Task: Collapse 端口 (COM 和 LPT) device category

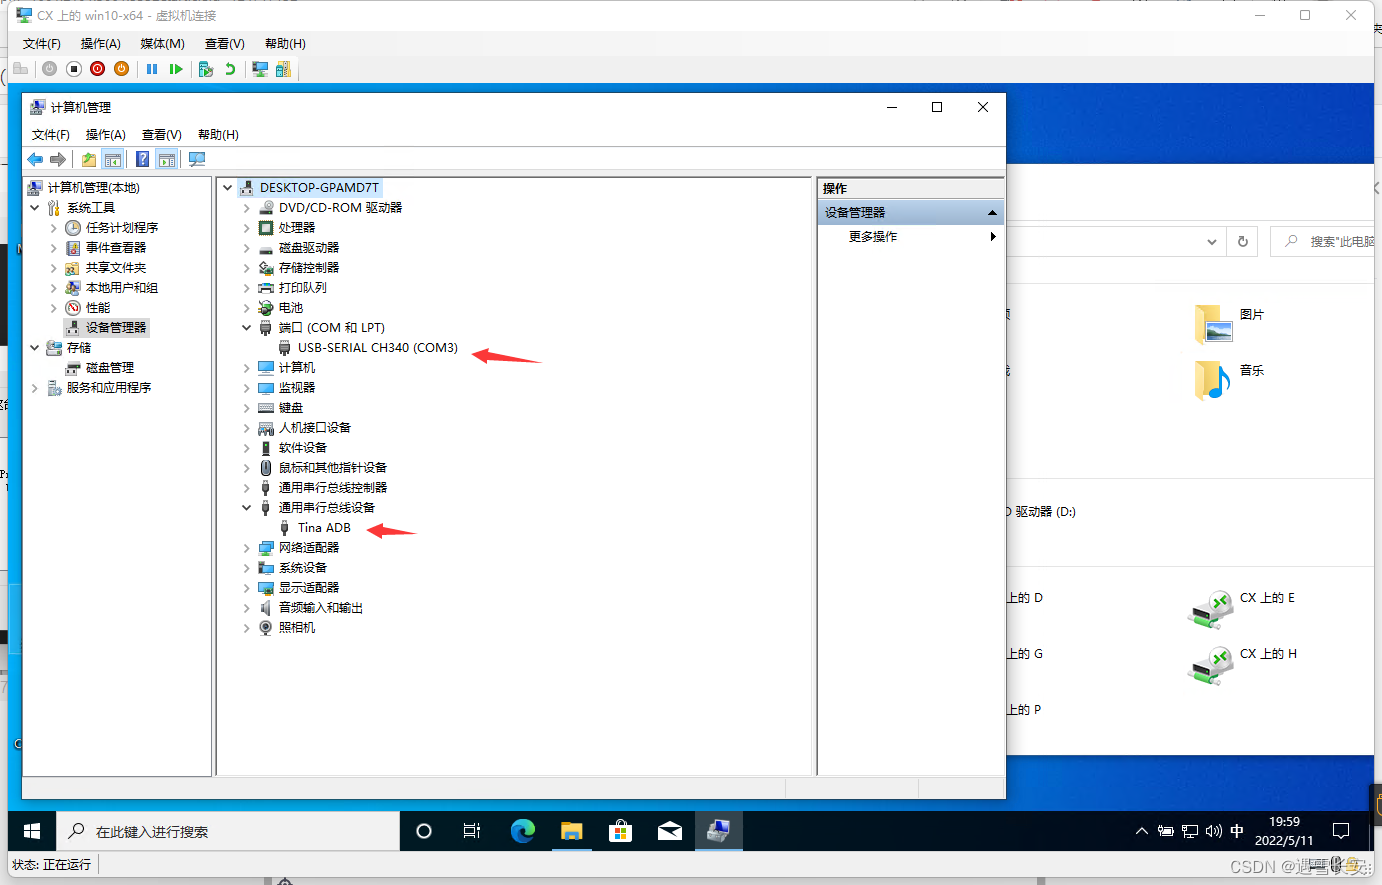Action: 247,328
